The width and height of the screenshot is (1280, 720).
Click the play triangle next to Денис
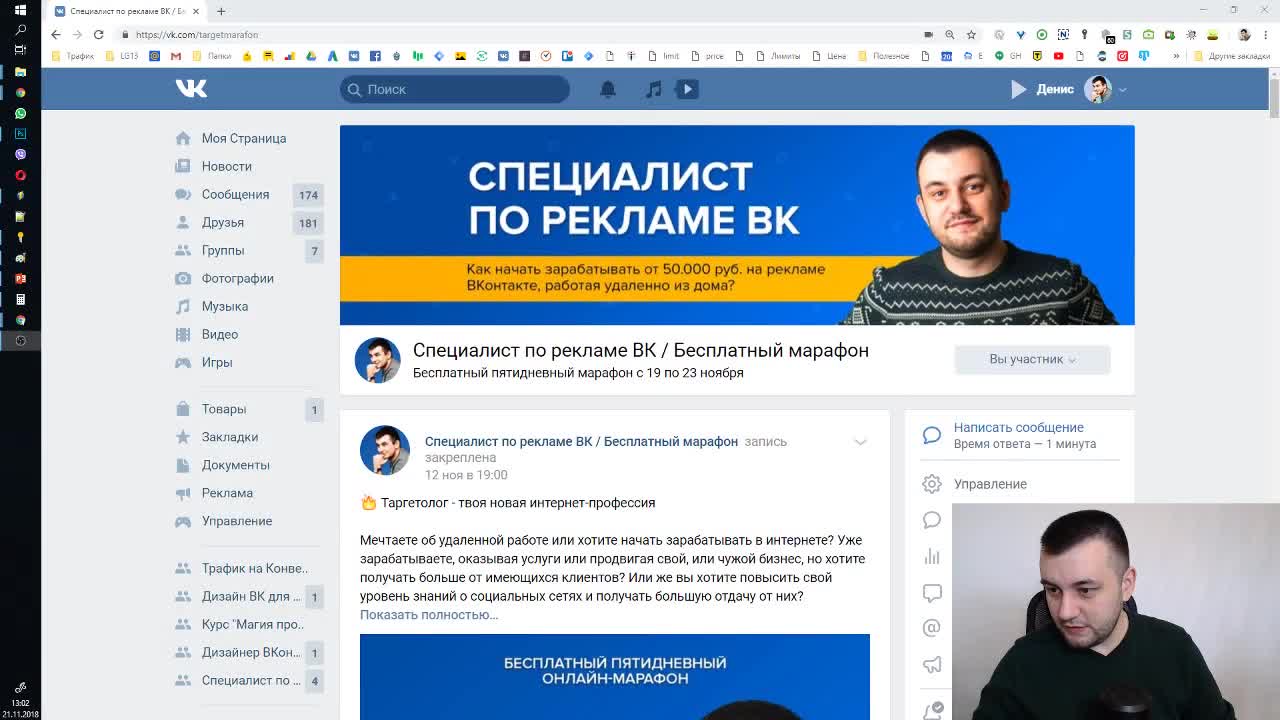click(x=1018, y=89)
